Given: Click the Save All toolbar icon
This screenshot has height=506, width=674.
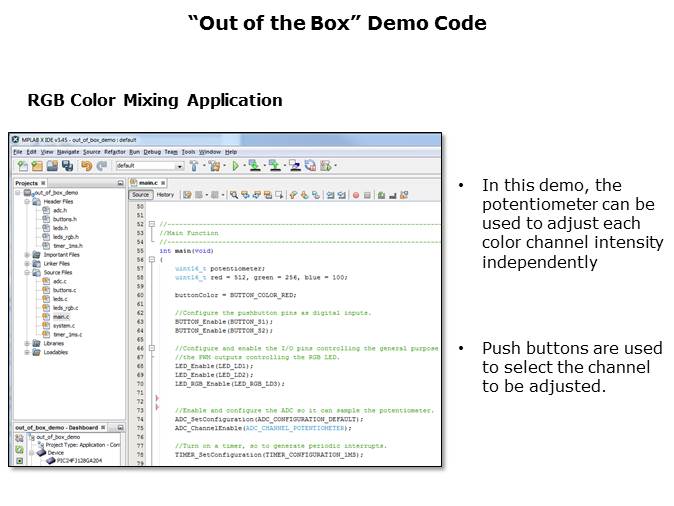Looking at the screenshot, I should click(67, 166).
